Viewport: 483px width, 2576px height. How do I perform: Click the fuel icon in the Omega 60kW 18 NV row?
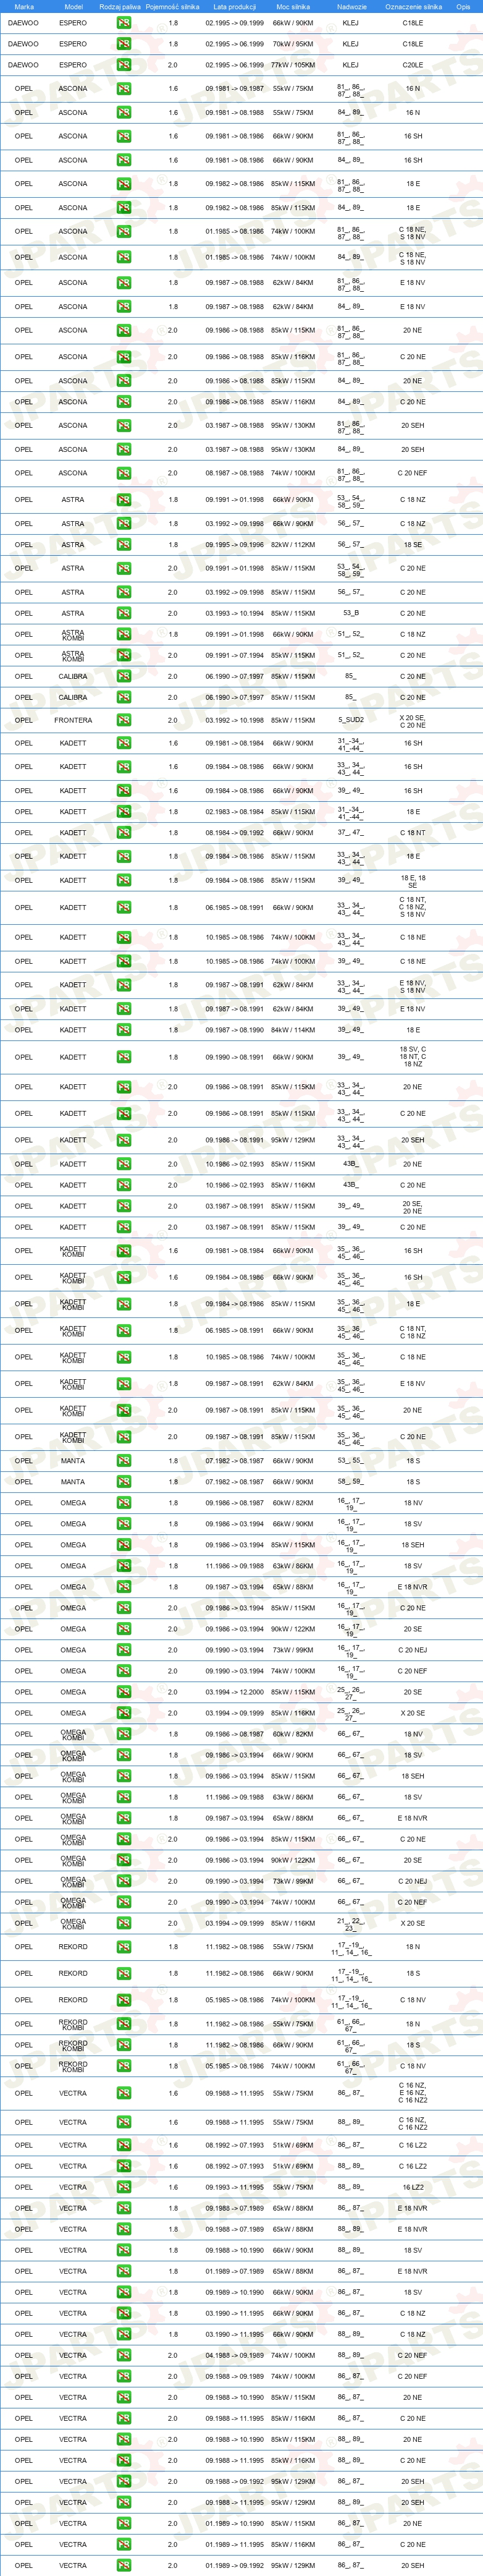click(123, 1503)
